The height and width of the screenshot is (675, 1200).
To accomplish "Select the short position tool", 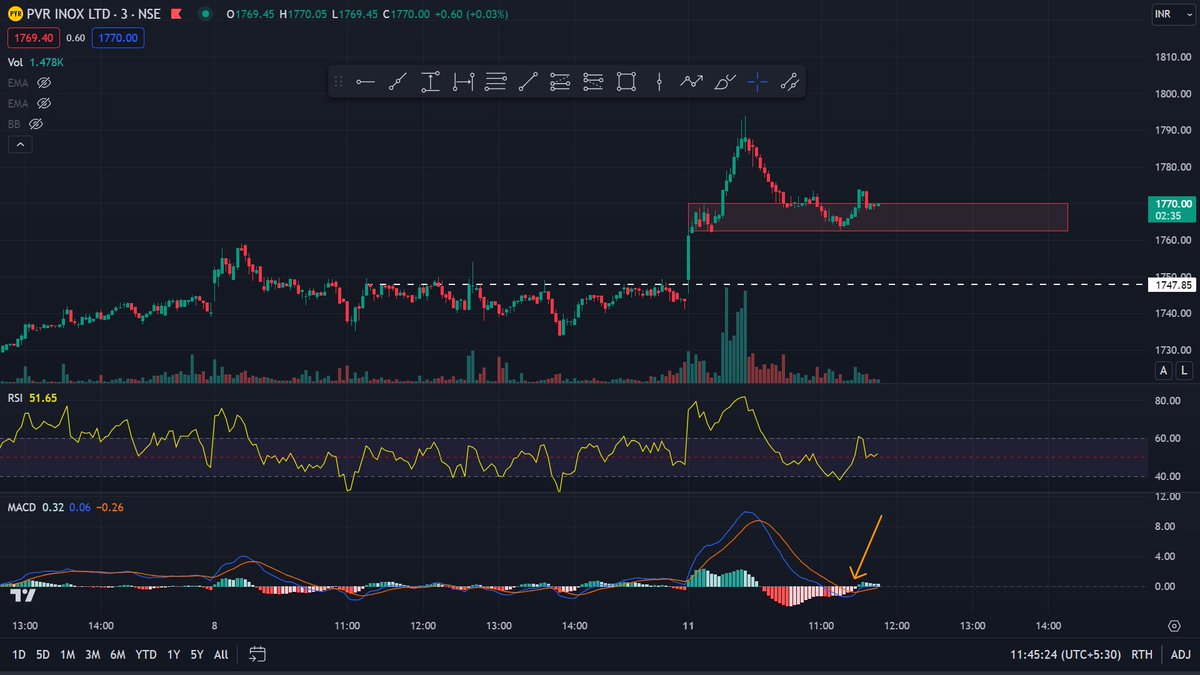I will point(593,82).
